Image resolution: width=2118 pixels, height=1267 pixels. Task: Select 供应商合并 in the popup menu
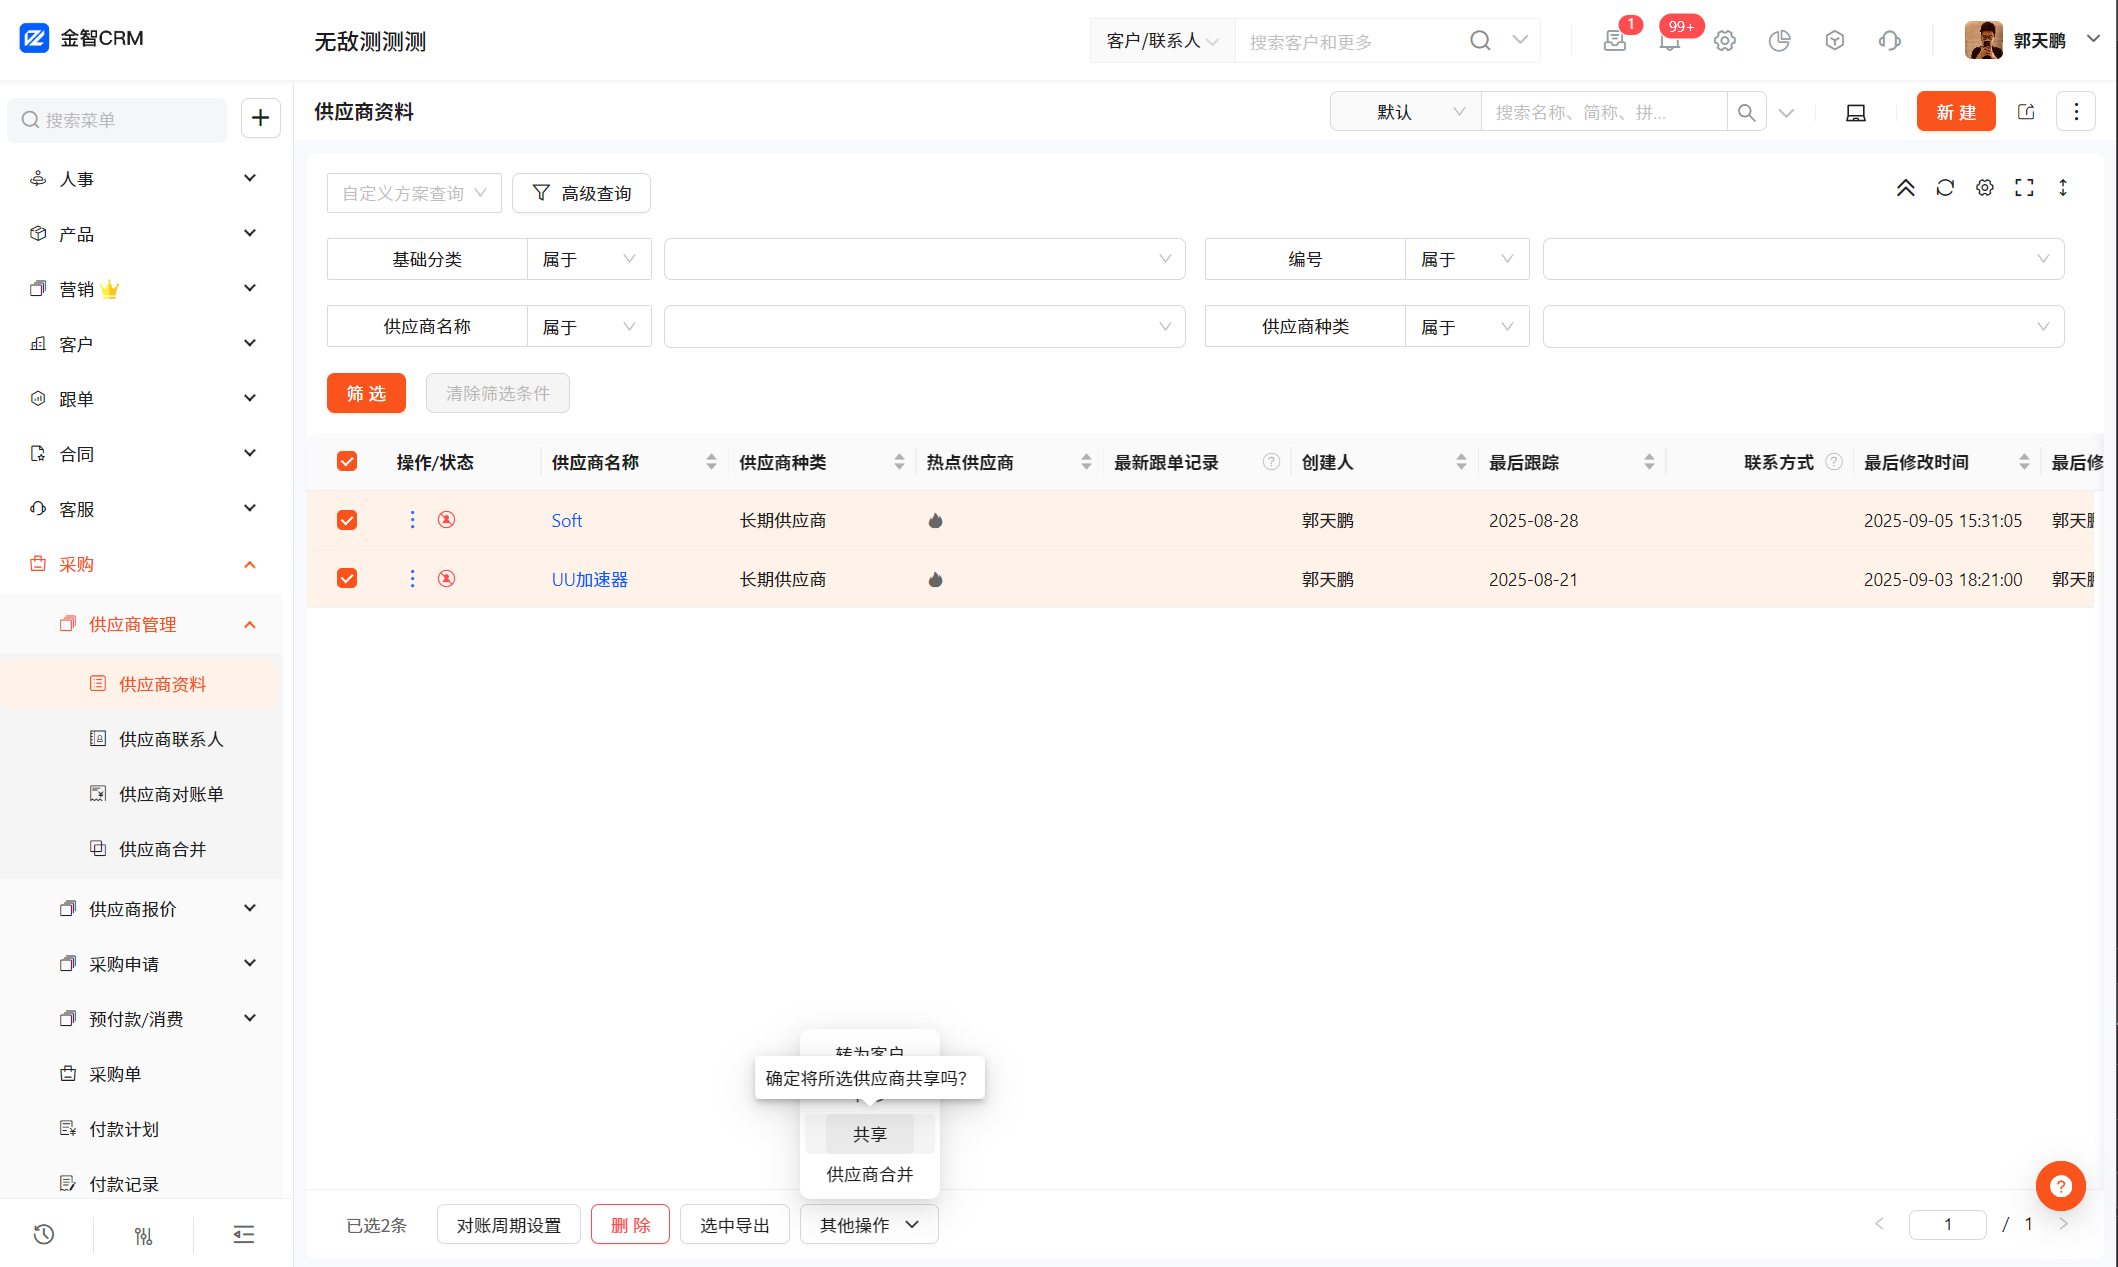869,1174
